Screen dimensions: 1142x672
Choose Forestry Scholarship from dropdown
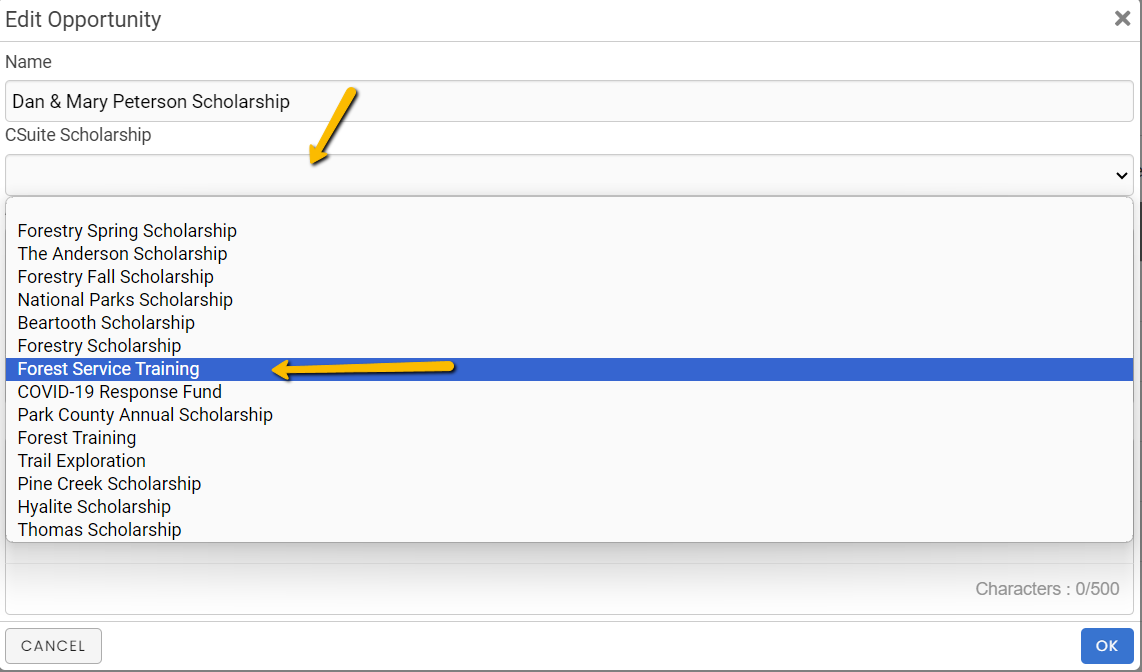[99, 346]
